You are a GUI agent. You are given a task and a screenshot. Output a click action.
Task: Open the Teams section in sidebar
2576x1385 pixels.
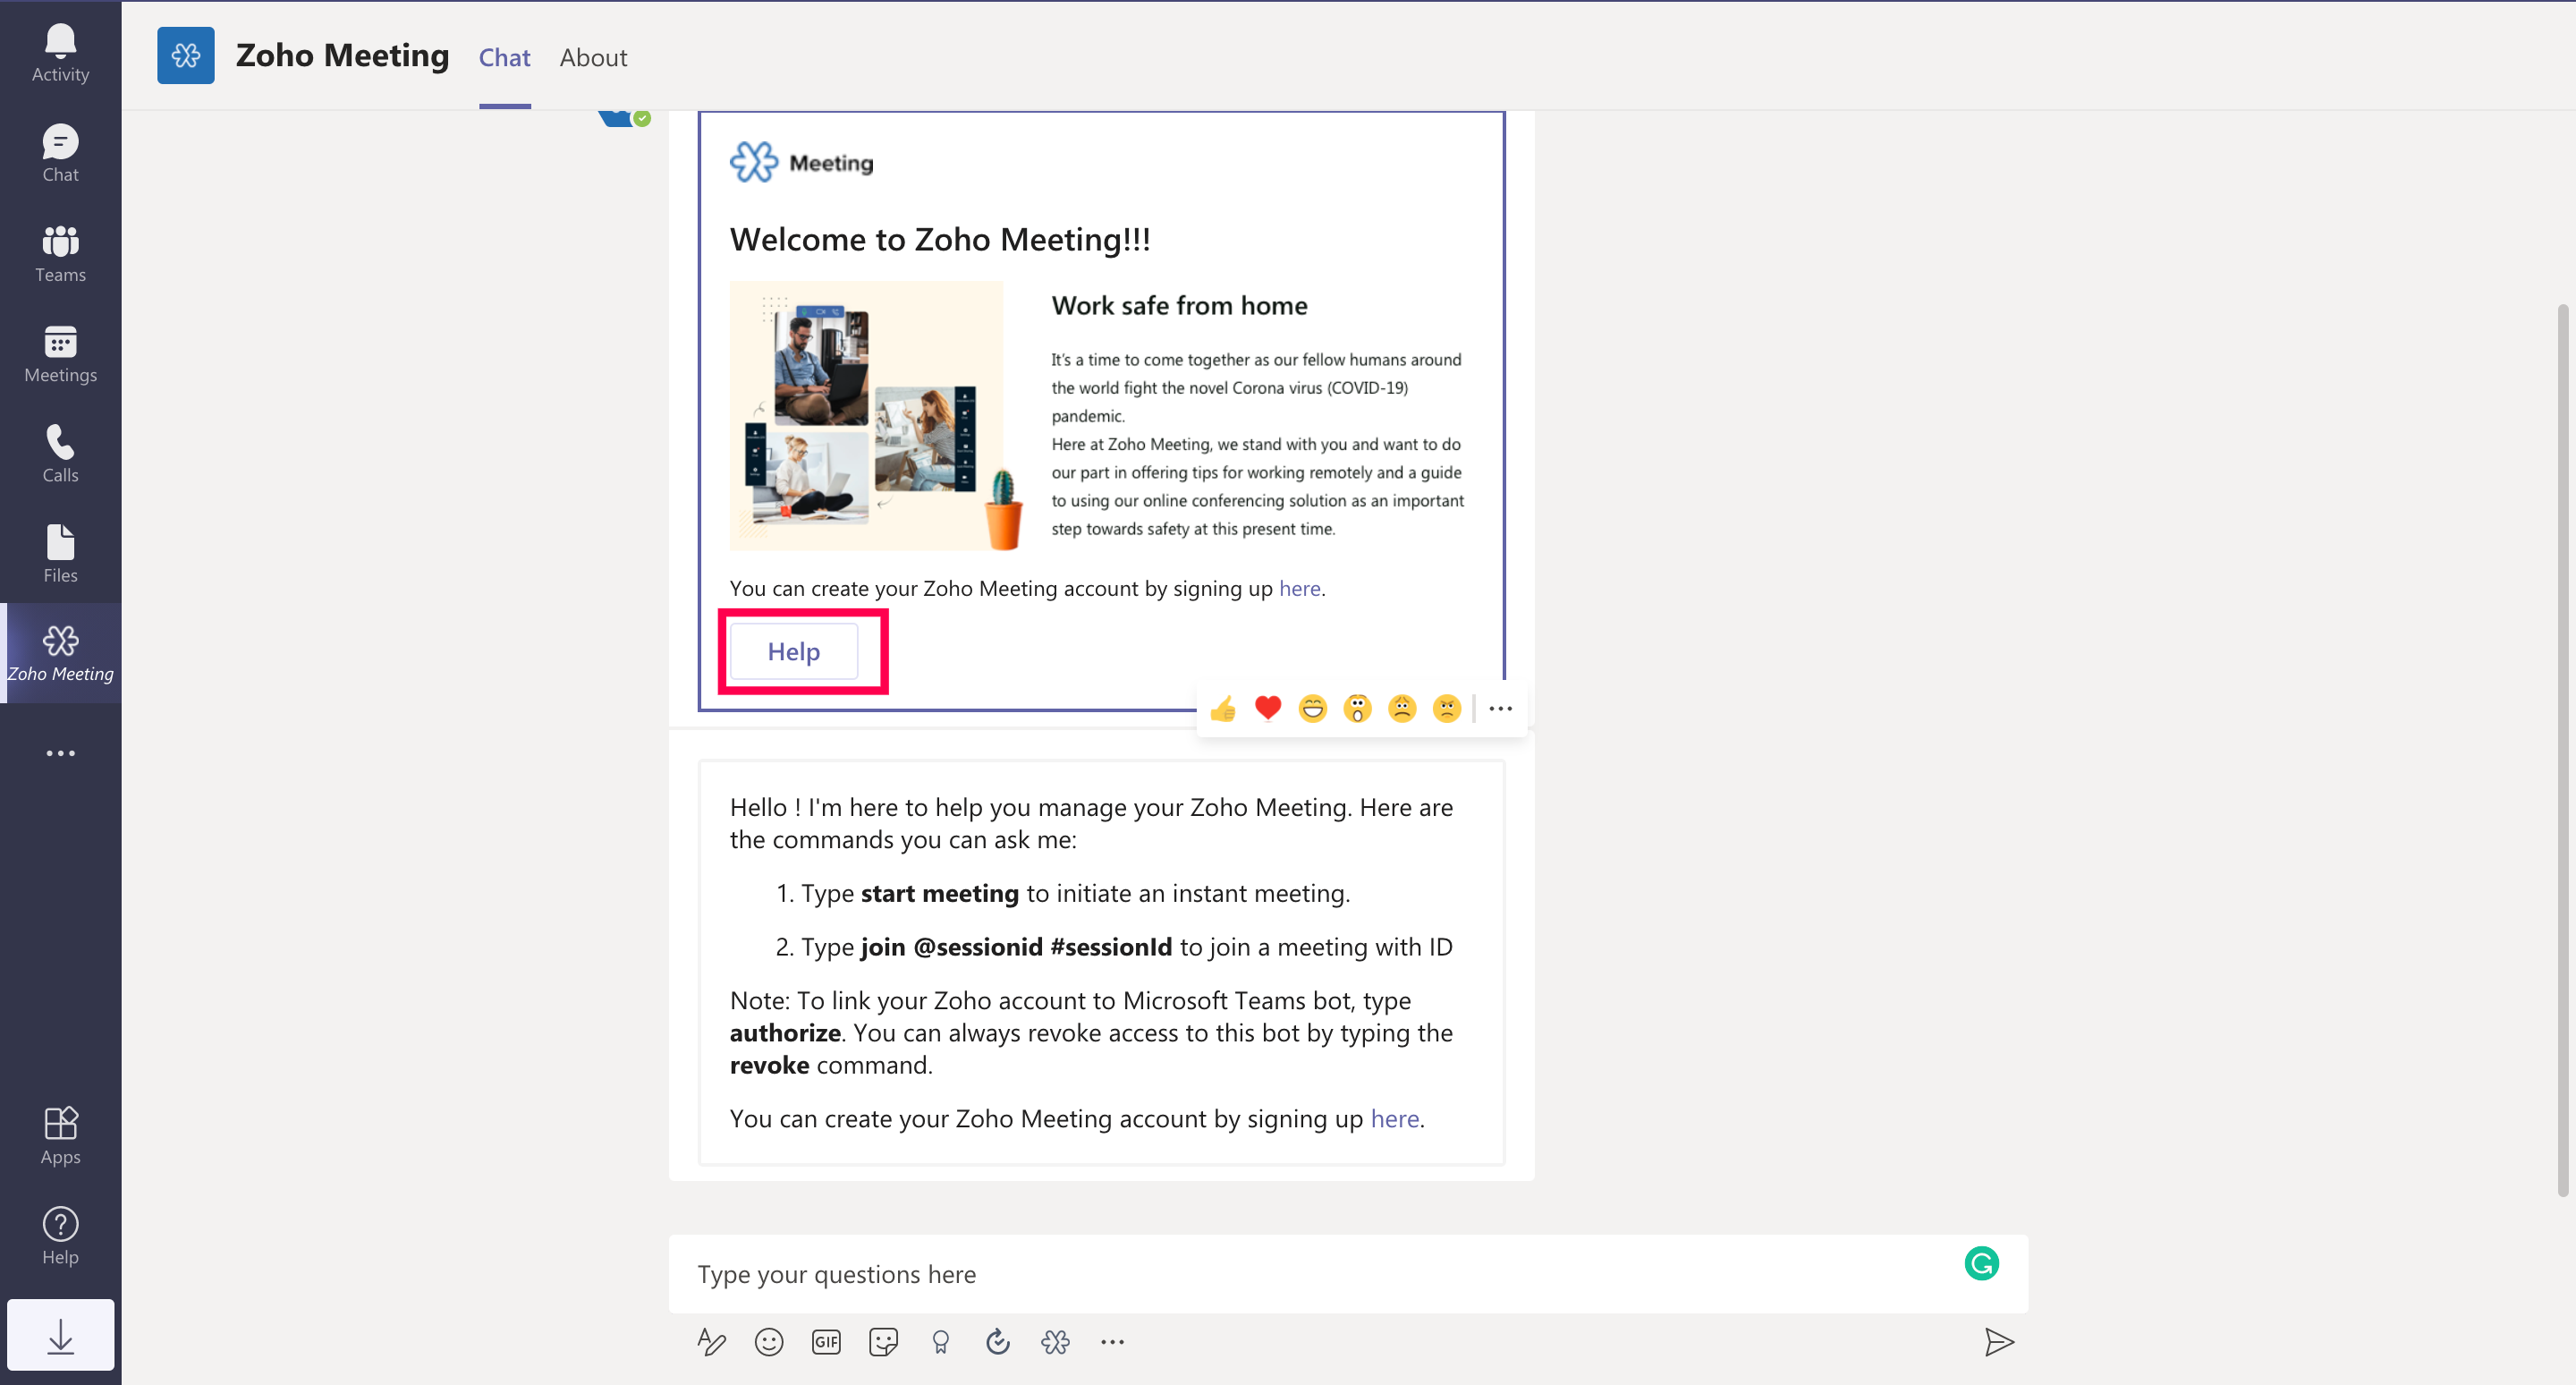60,253
